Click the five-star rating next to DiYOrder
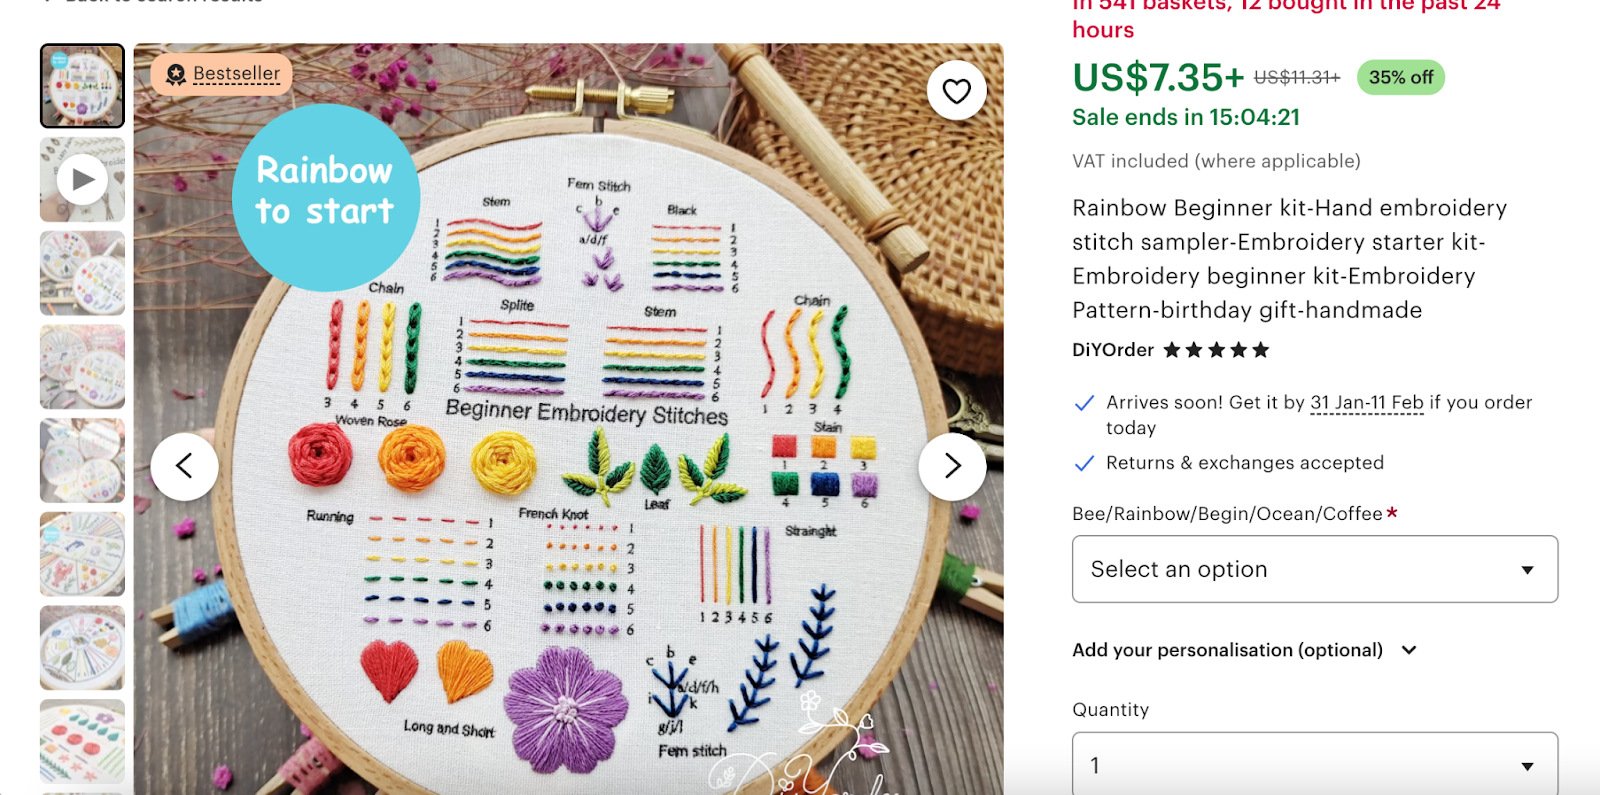 point(1216,350)
